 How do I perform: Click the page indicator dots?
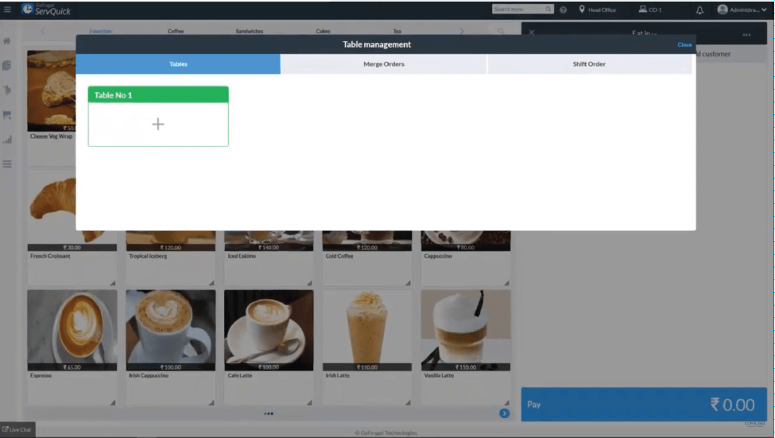(x=268, y=413)
